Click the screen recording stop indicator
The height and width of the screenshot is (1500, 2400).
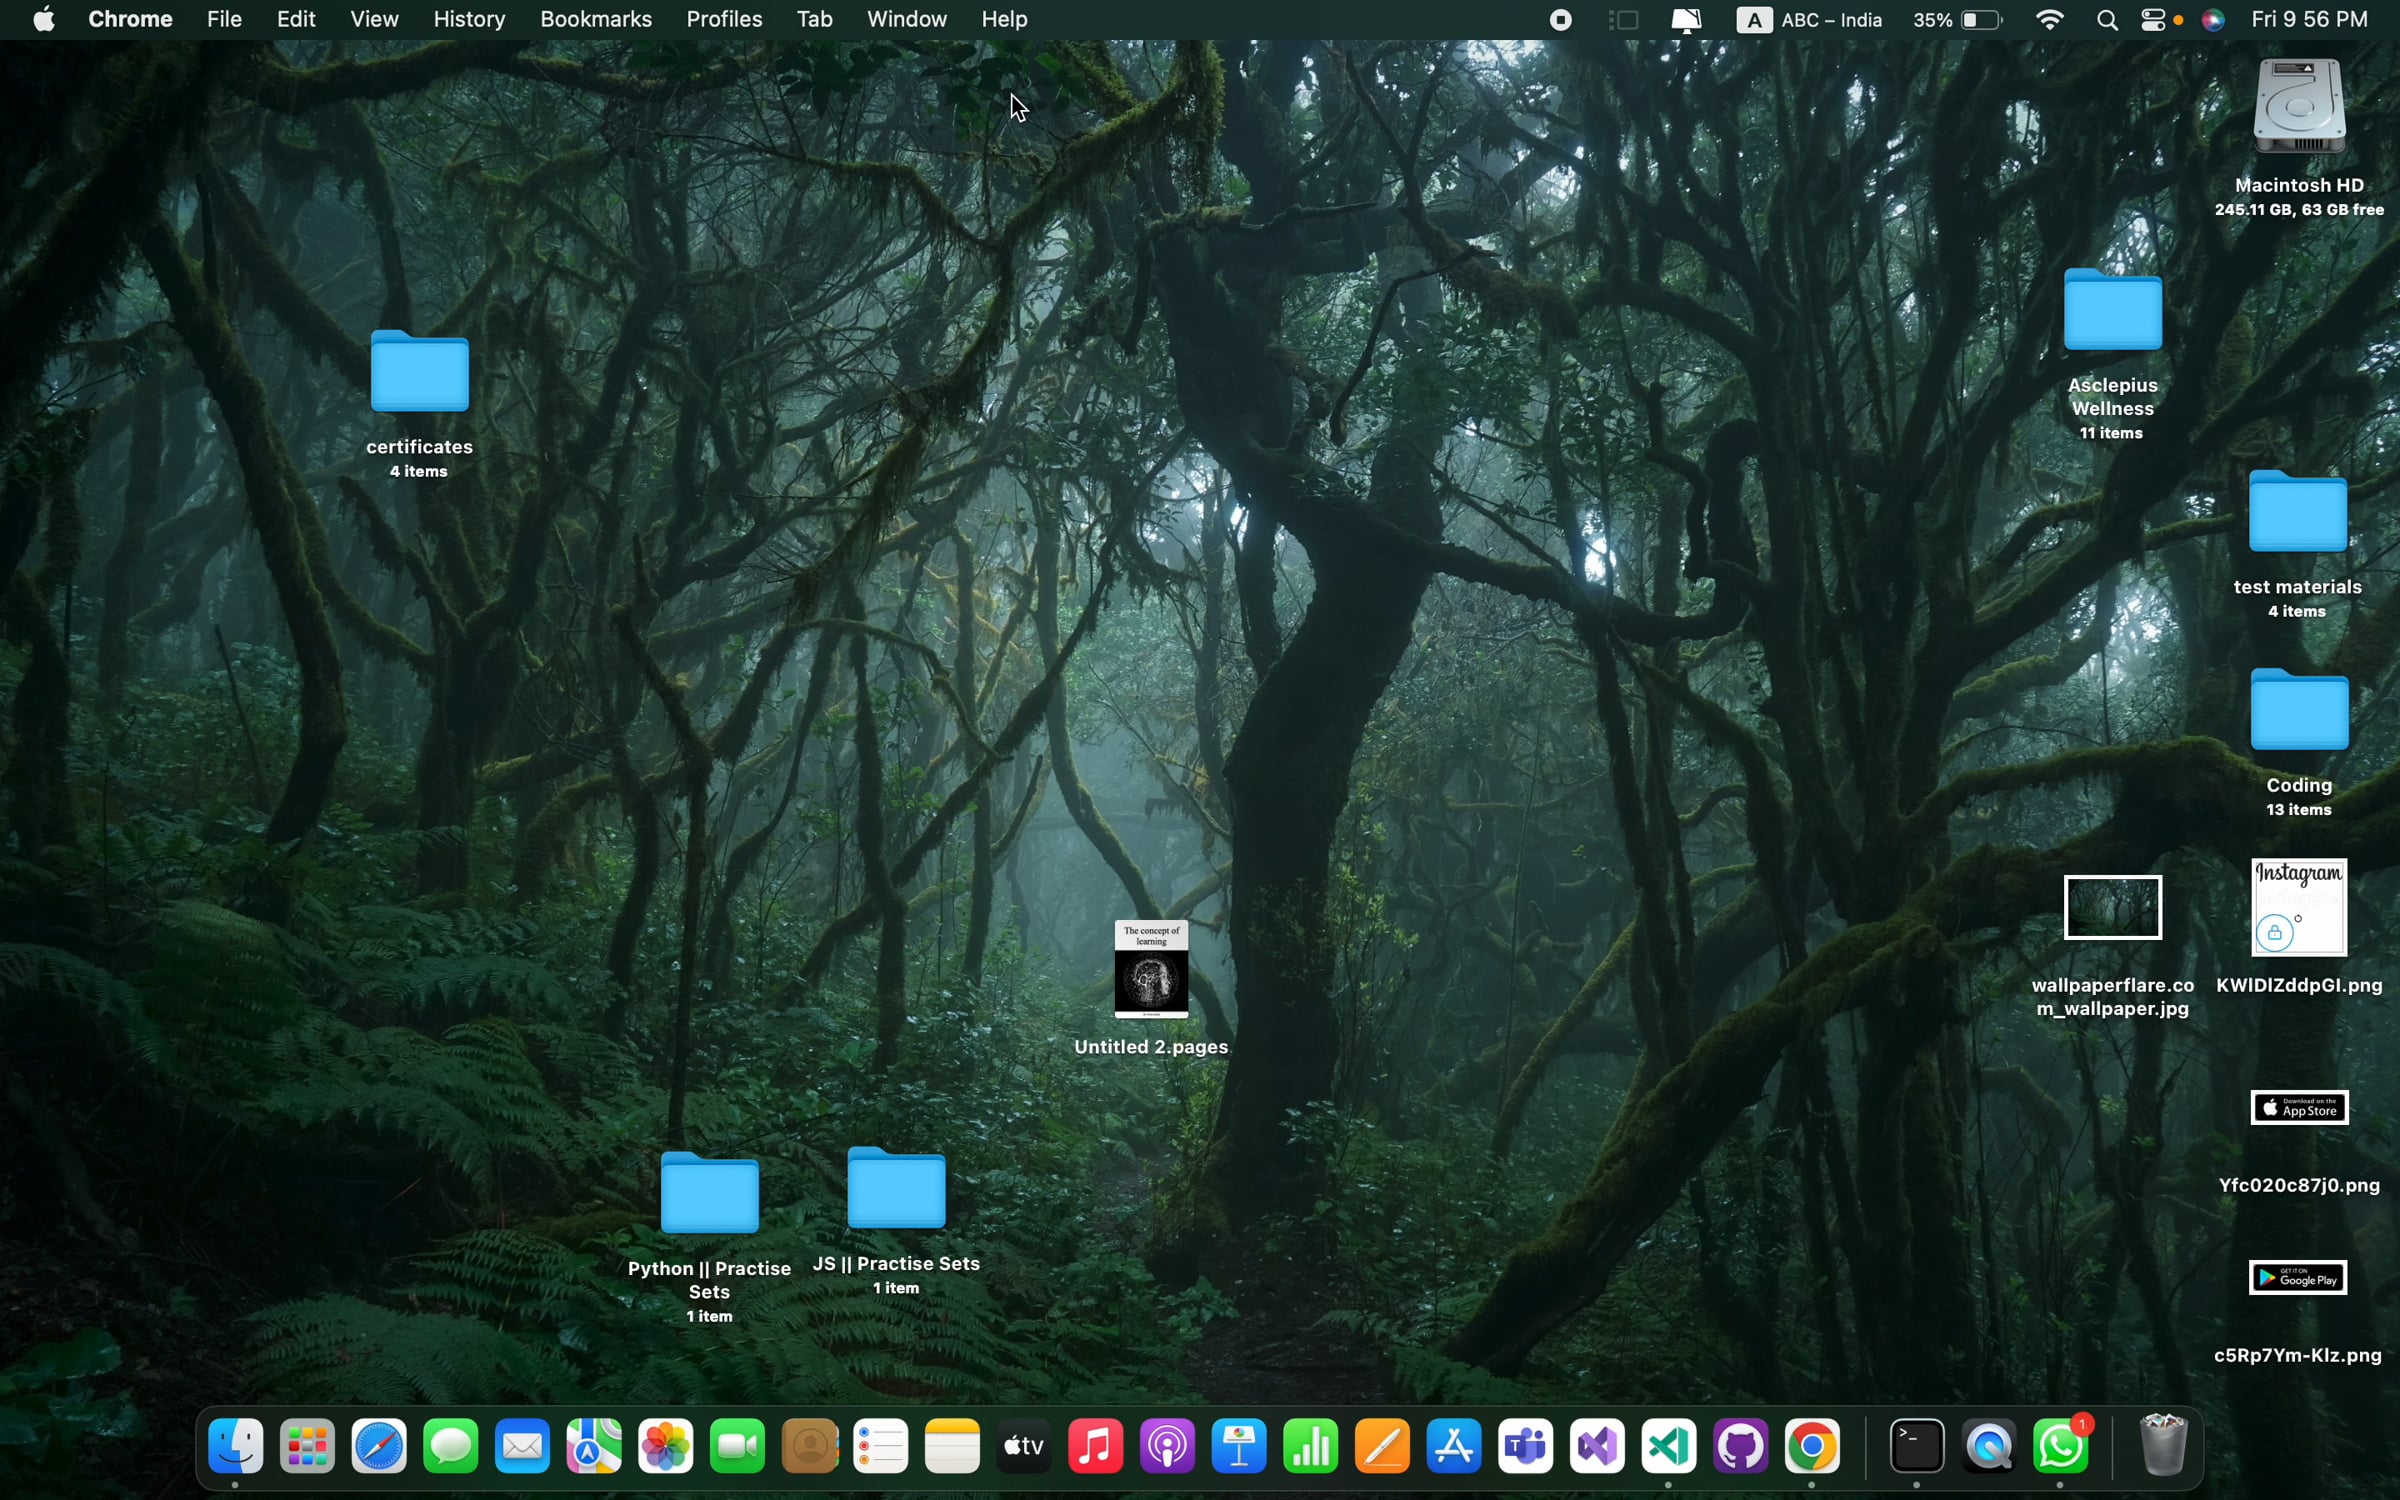point(1560,20)
